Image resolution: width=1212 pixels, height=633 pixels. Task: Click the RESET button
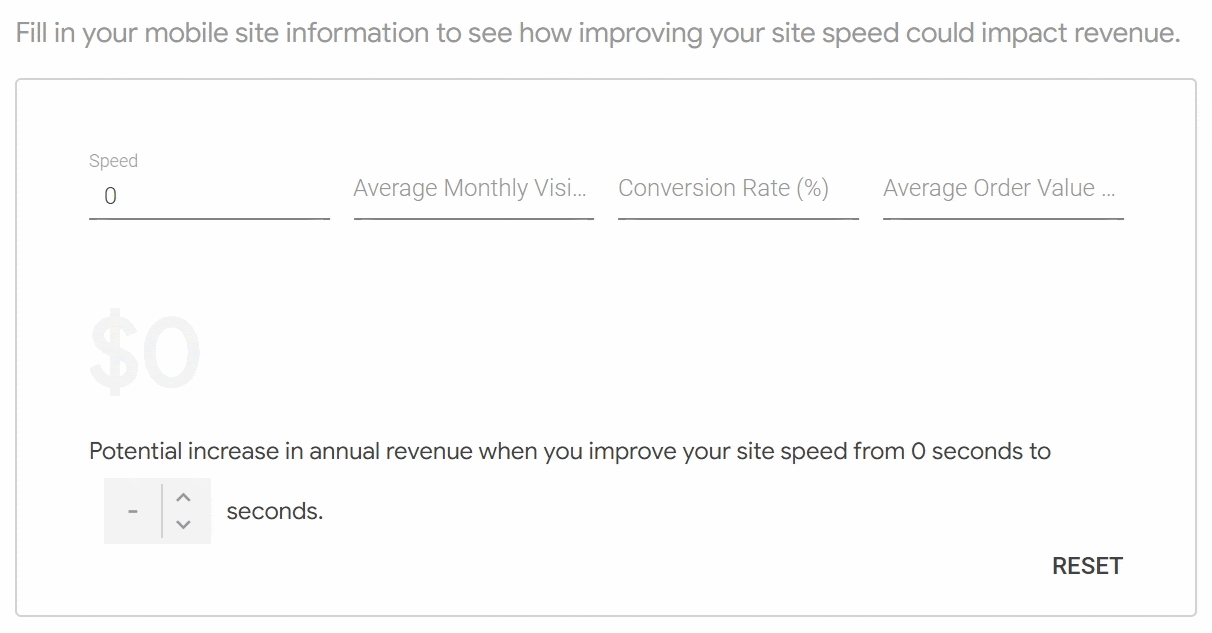pyautogui.click(x=1087, y=566)
